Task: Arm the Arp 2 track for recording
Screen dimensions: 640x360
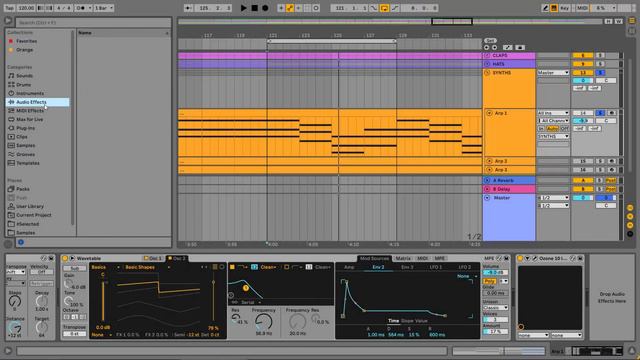Action: click(x=611, y=161)
